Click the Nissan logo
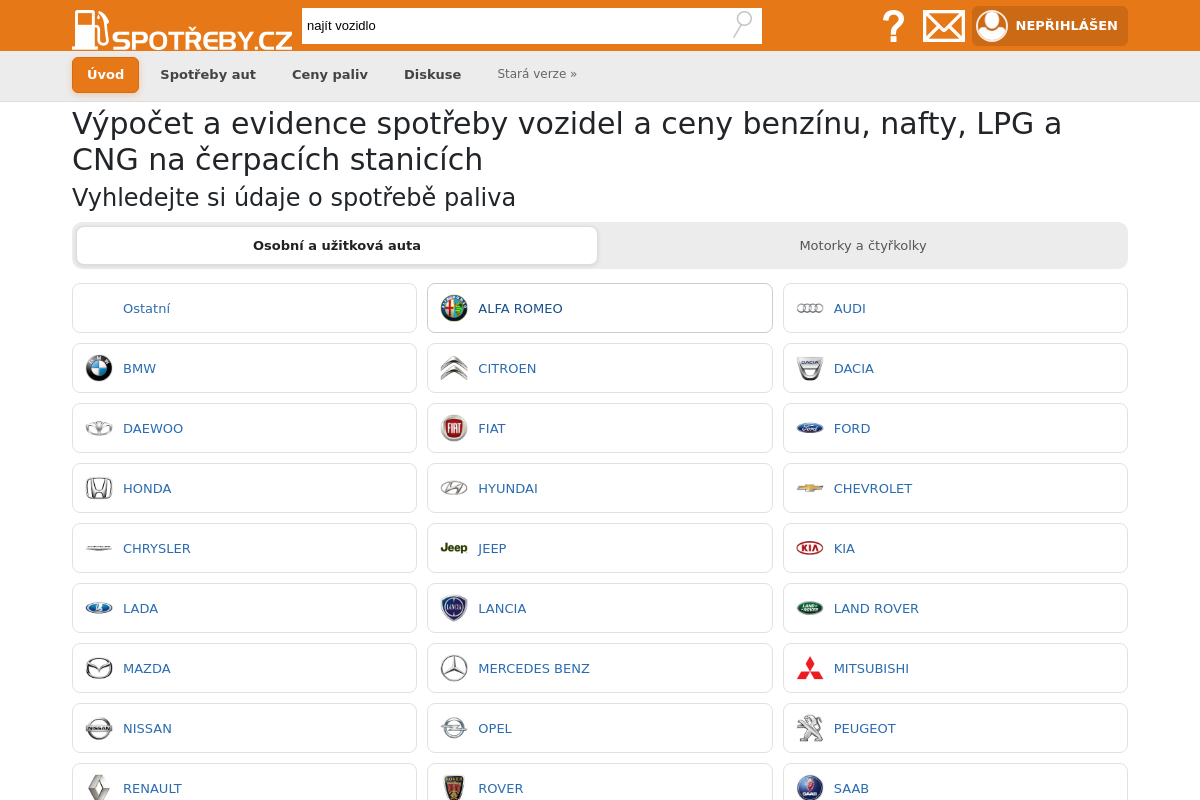The width and height of the screenshot is (1200, 800). (x=99, y=728)
